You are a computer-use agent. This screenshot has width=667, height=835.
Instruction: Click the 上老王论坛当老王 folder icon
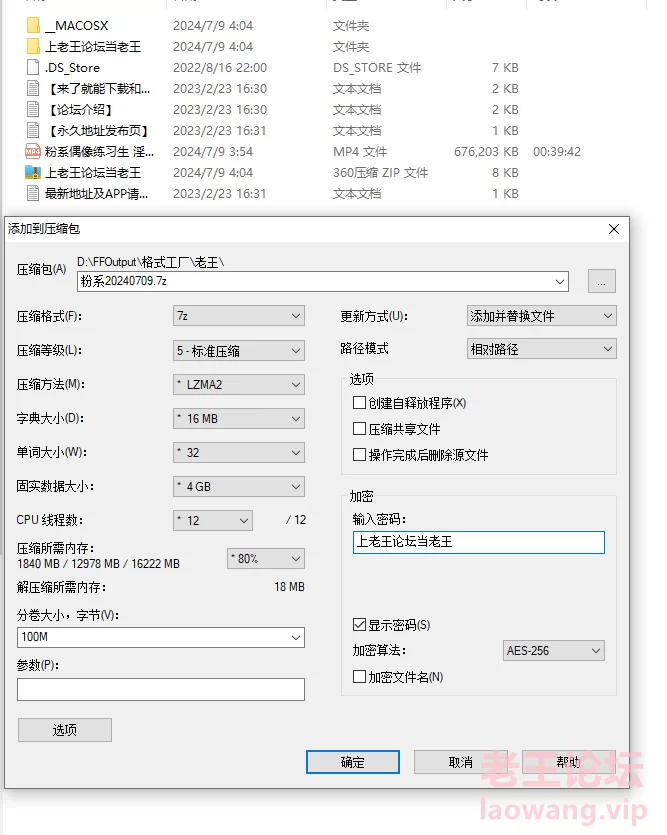coord(33,46)
